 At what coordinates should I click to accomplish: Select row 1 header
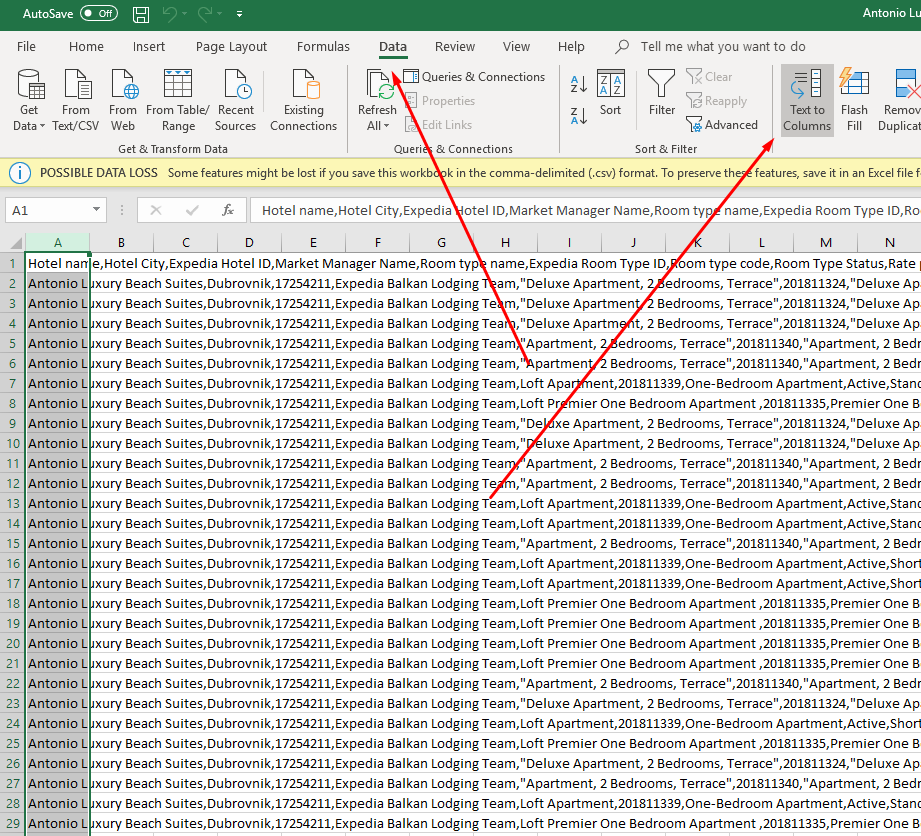point(13,264)
